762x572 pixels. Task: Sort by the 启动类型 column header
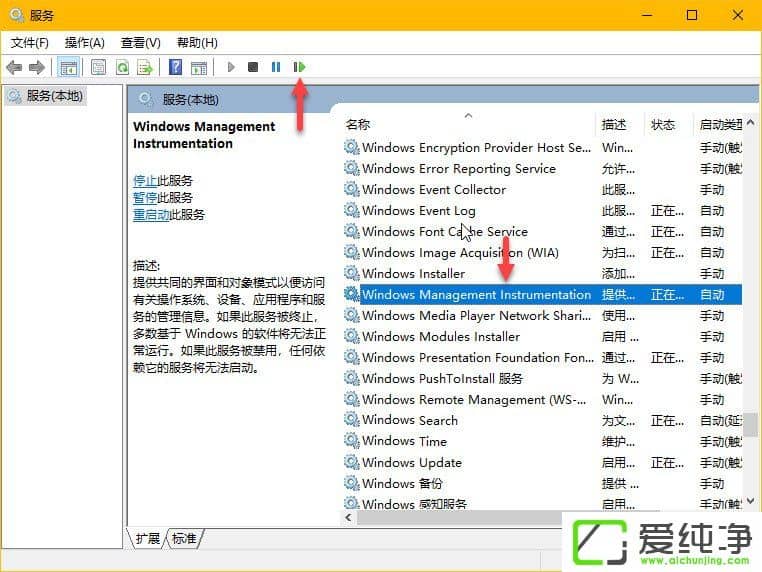[720, 125]
